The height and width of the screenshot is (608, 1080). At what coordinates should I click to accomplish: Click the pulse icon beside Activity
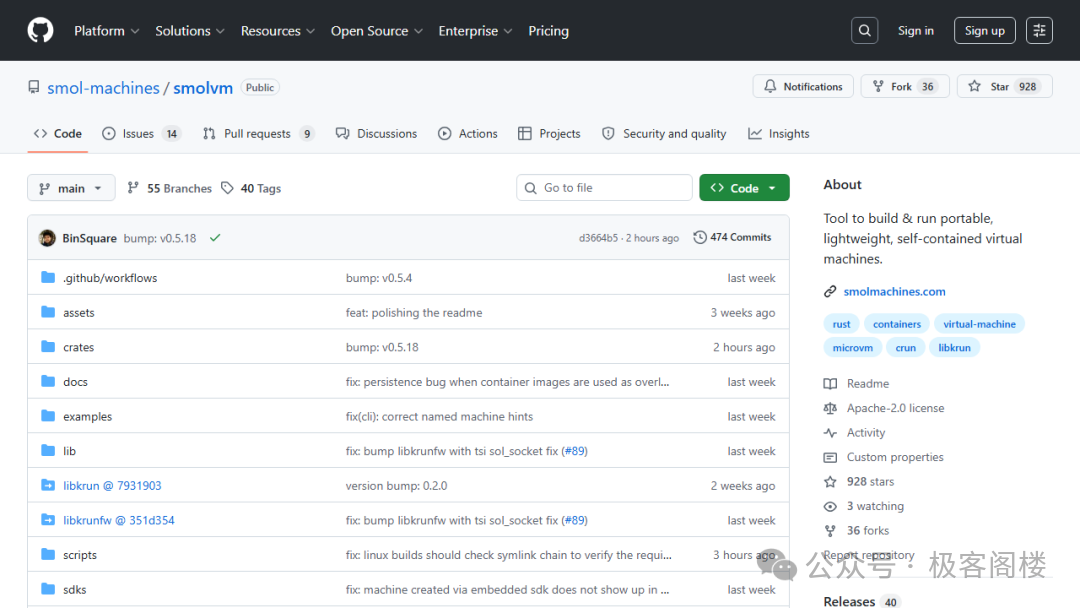tap(830, 432)
